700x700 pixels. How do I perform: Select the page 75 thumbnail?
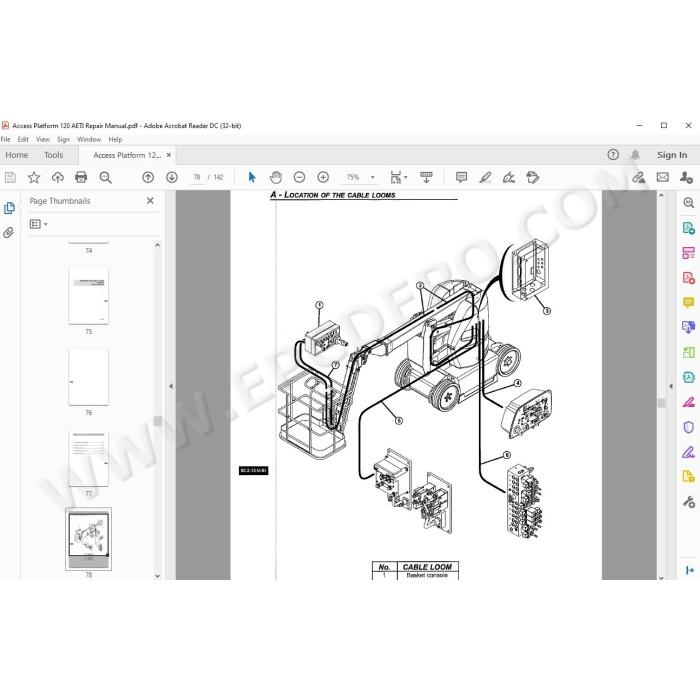pyautogui.click(x=88, y=296)
